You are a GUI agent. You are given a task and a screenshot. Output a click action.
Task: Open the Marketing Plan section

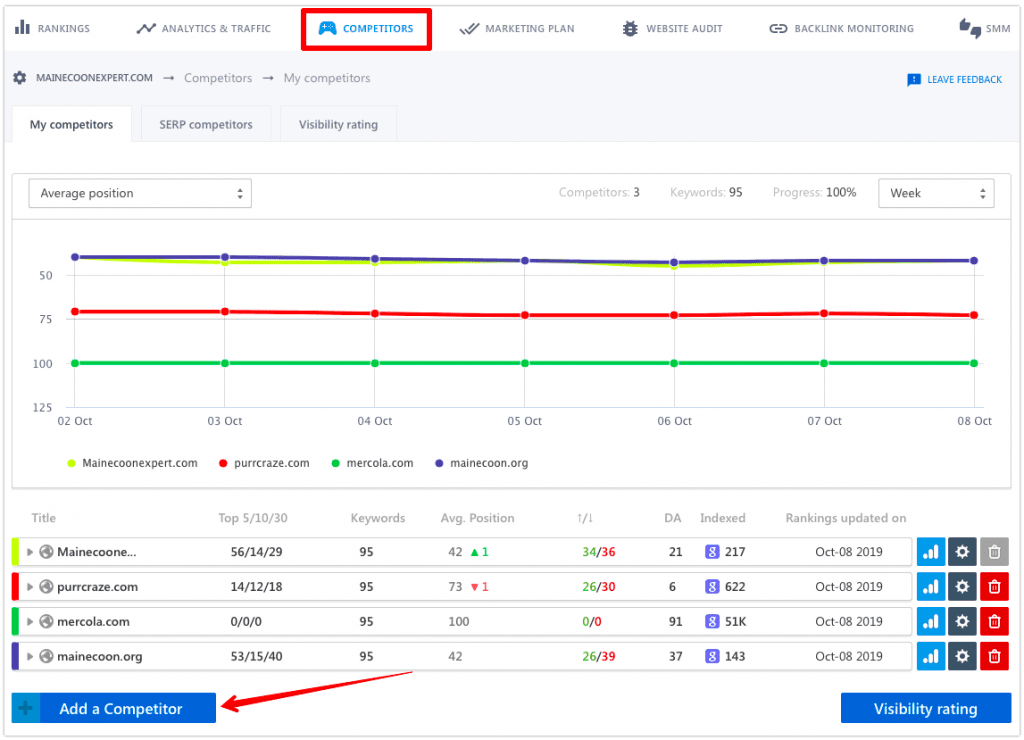[x=517, y=29]
